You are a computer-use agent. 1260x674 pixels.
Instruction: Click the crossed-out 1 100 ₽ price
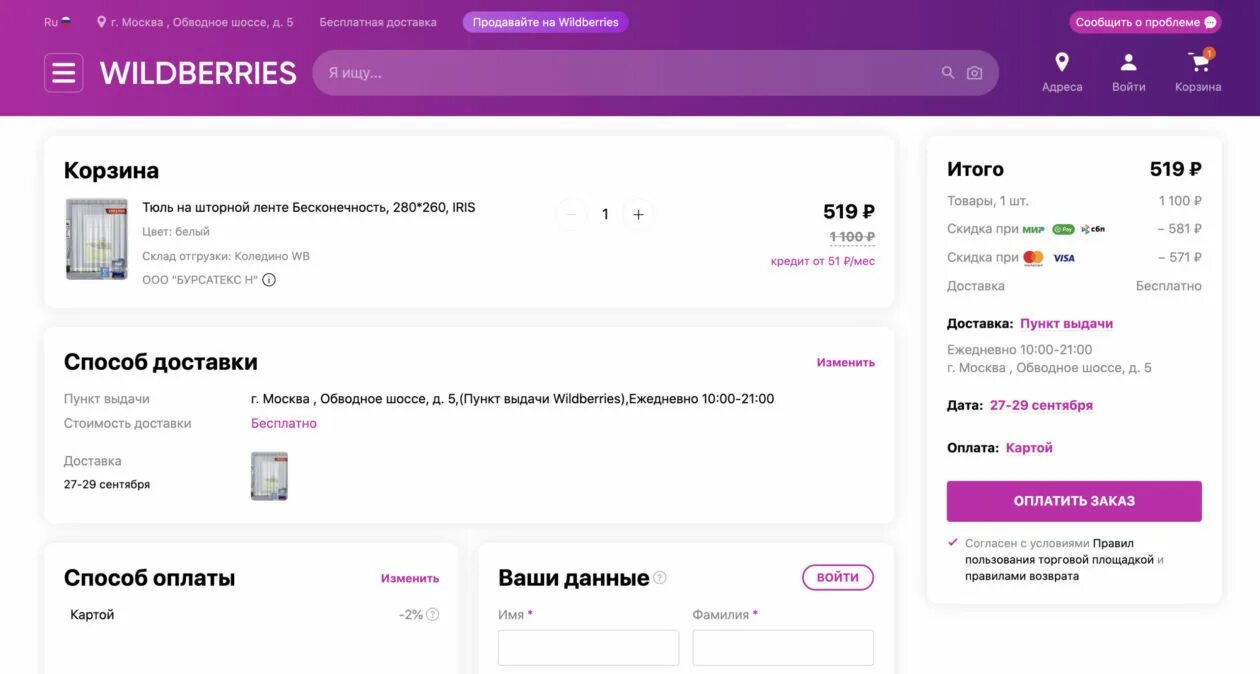click(852, 237)
